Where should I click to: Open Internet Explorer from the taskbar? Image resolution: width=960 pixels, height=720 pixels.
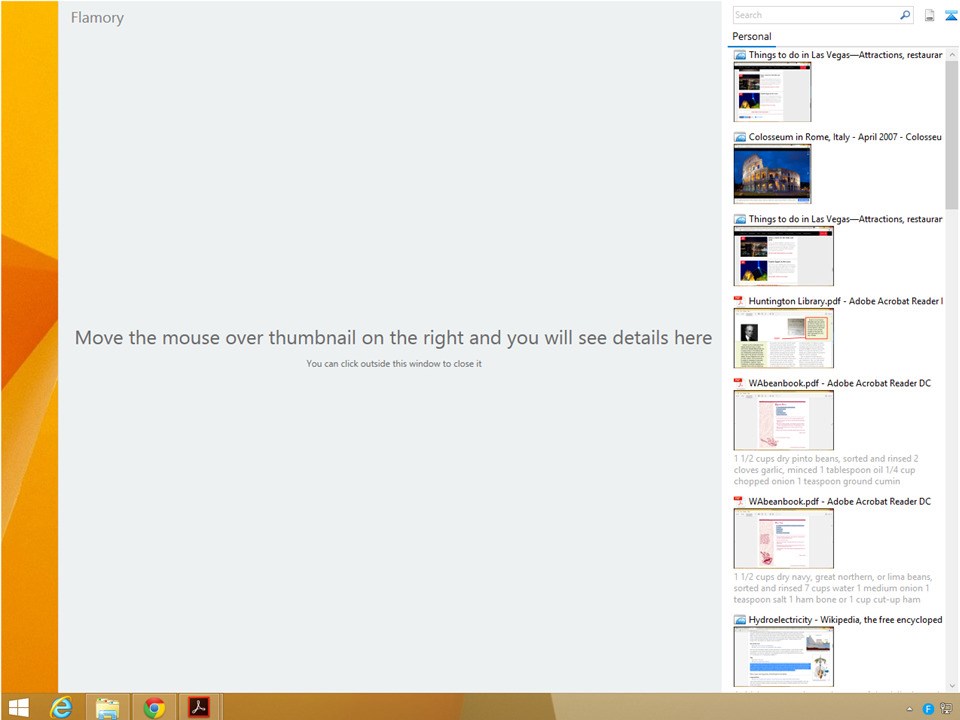[x=62, y=707]
